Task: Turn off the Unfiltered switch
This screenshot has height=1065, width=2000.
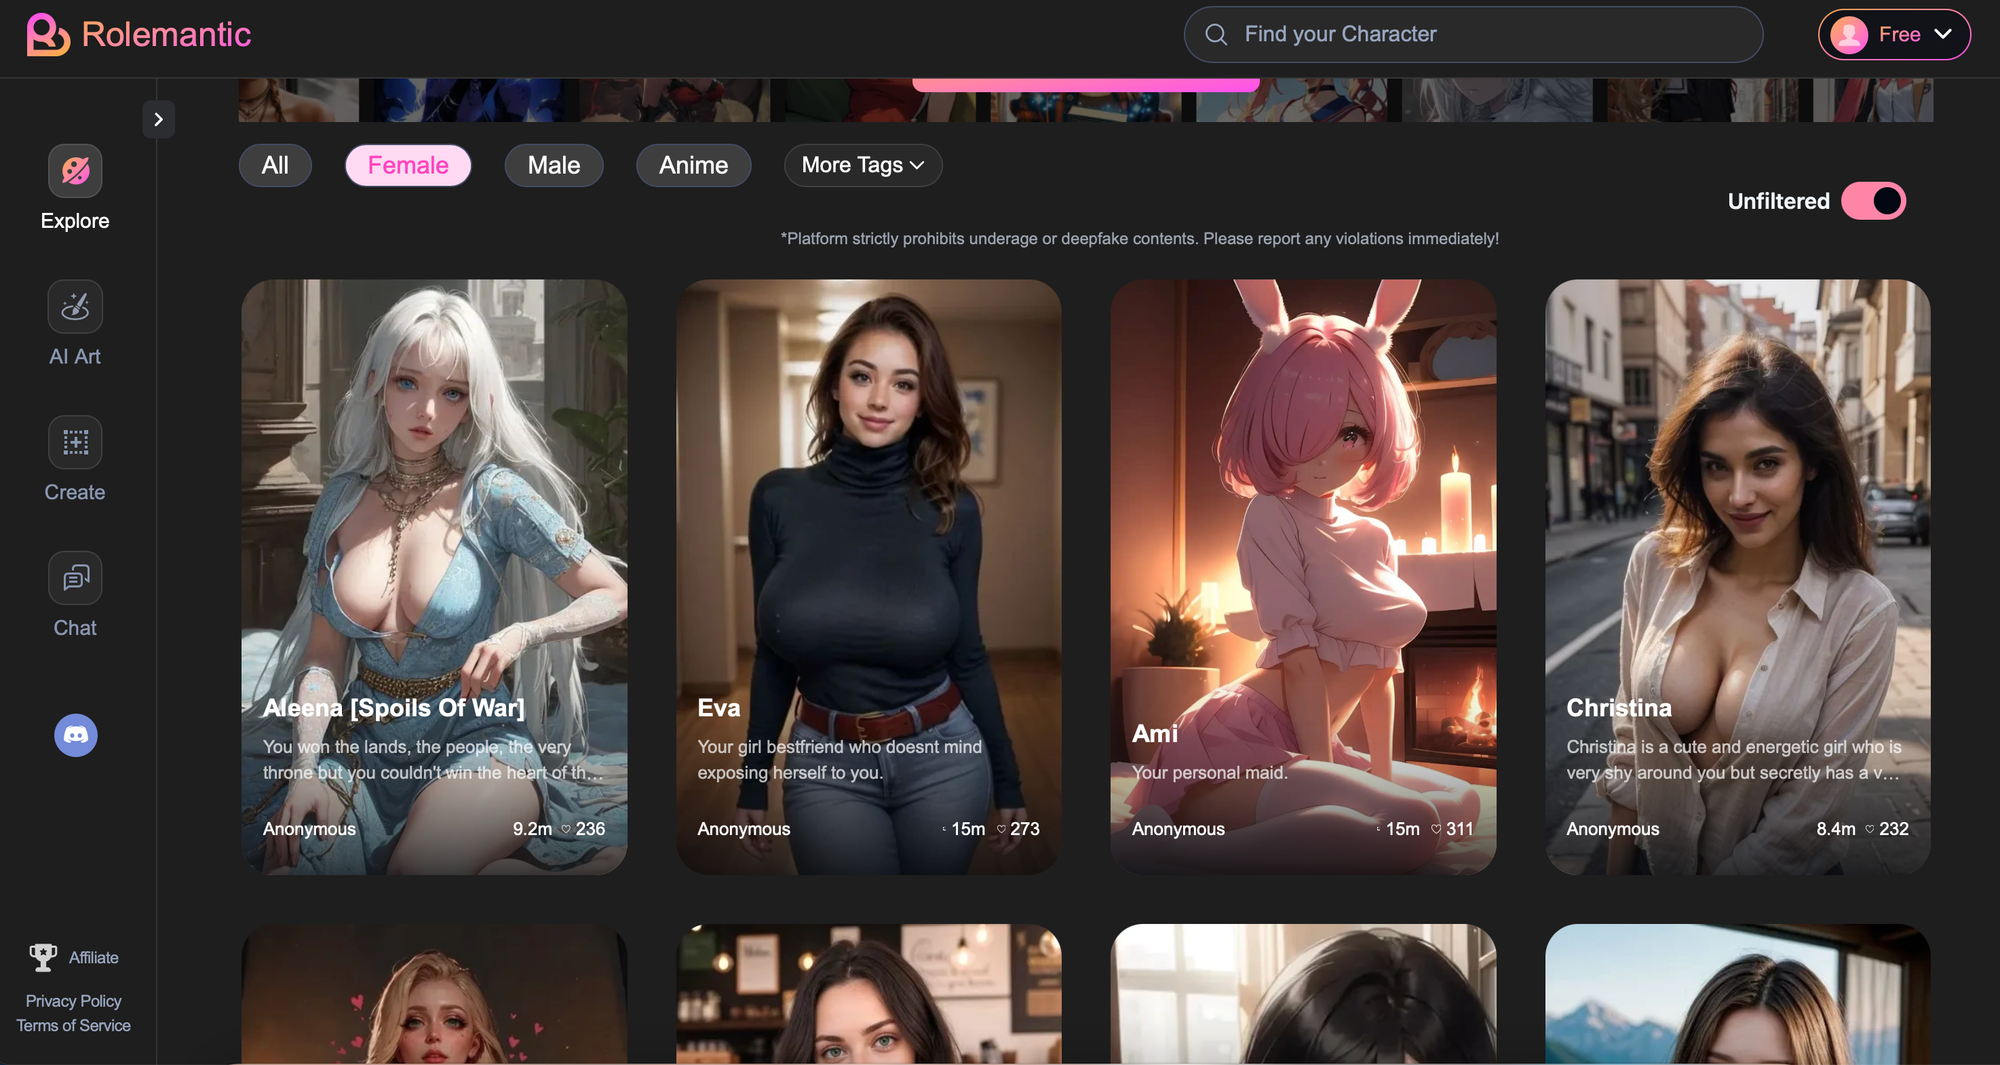Action: click(x=1874, y=201)
